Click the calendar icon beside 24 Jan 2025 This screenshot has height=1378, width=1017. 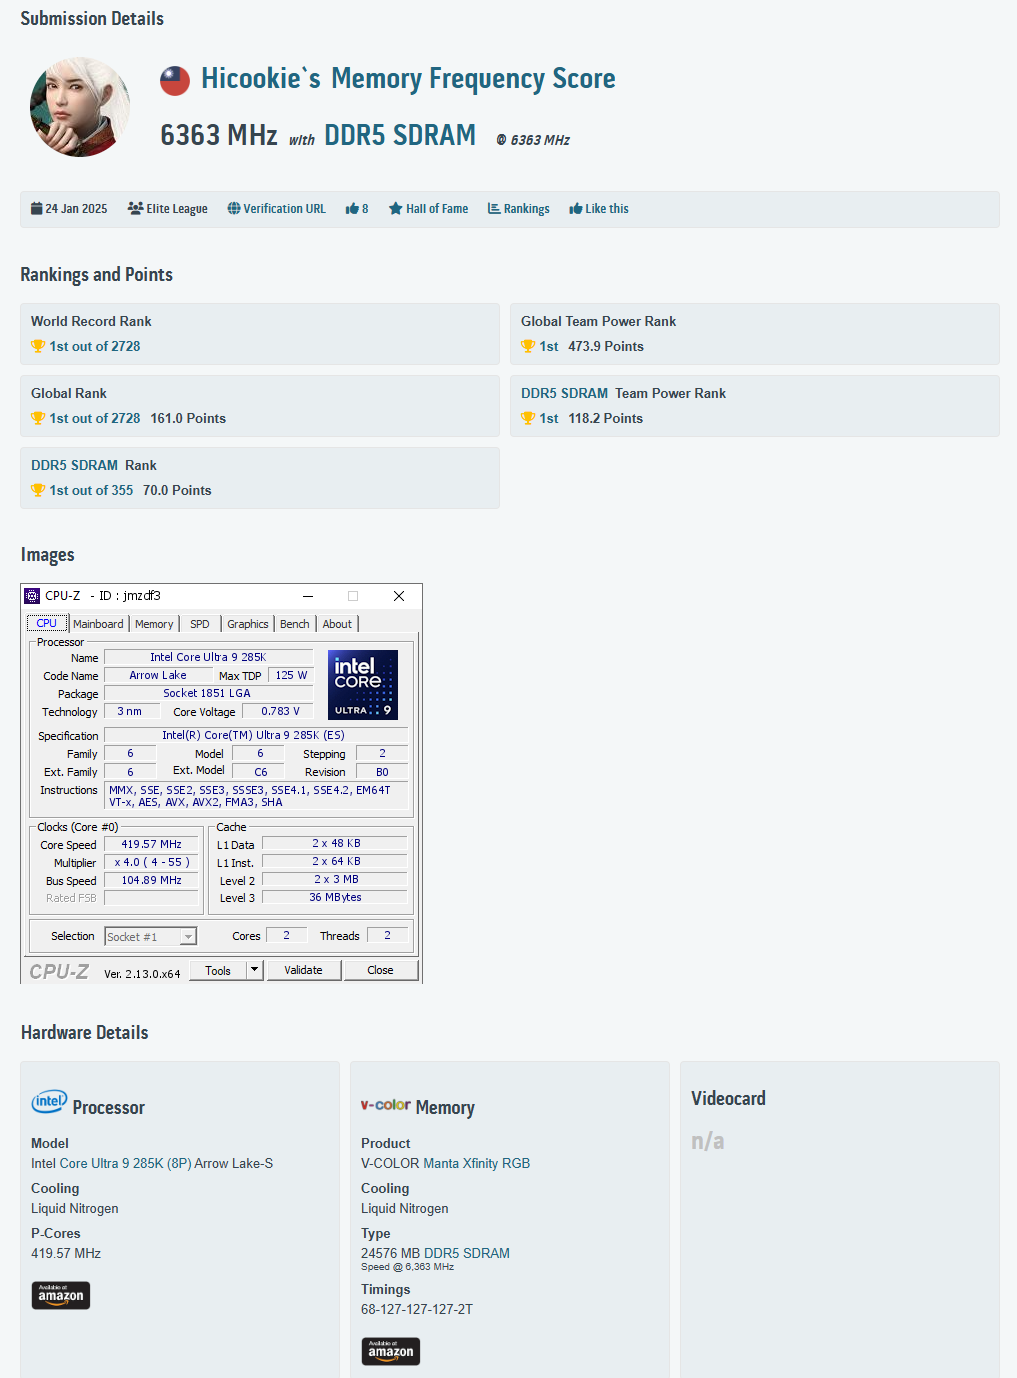click(36, 208)
